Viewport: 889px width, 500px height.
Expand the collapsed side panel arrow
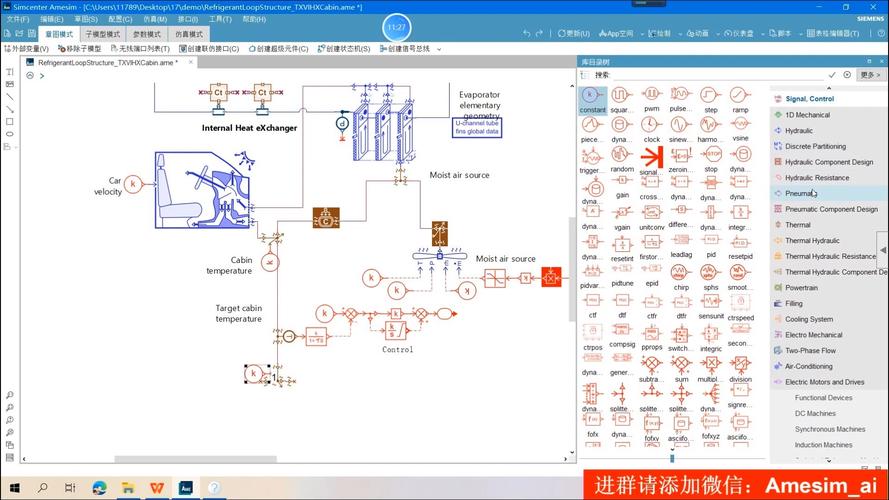coord(883,250)
